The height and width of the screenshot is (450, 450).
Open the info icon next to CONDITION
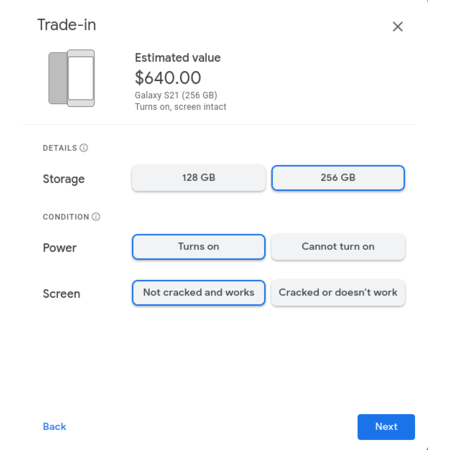(96, 217)
